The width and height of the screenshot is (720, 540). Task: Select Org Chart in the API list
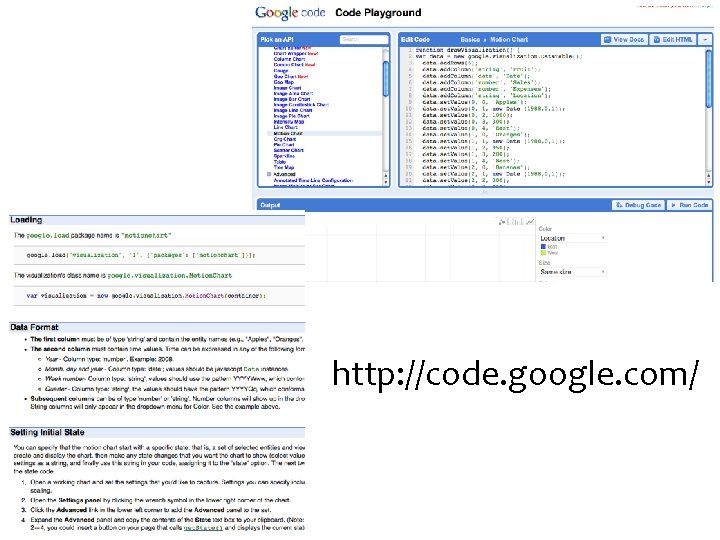pyautogui.click(x=285, y=139)
